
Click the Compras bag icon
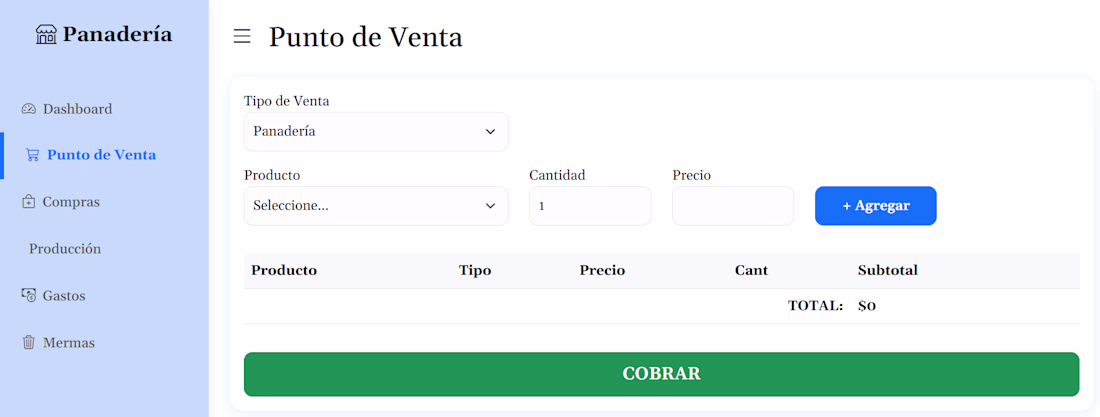[x=29, y=202]
